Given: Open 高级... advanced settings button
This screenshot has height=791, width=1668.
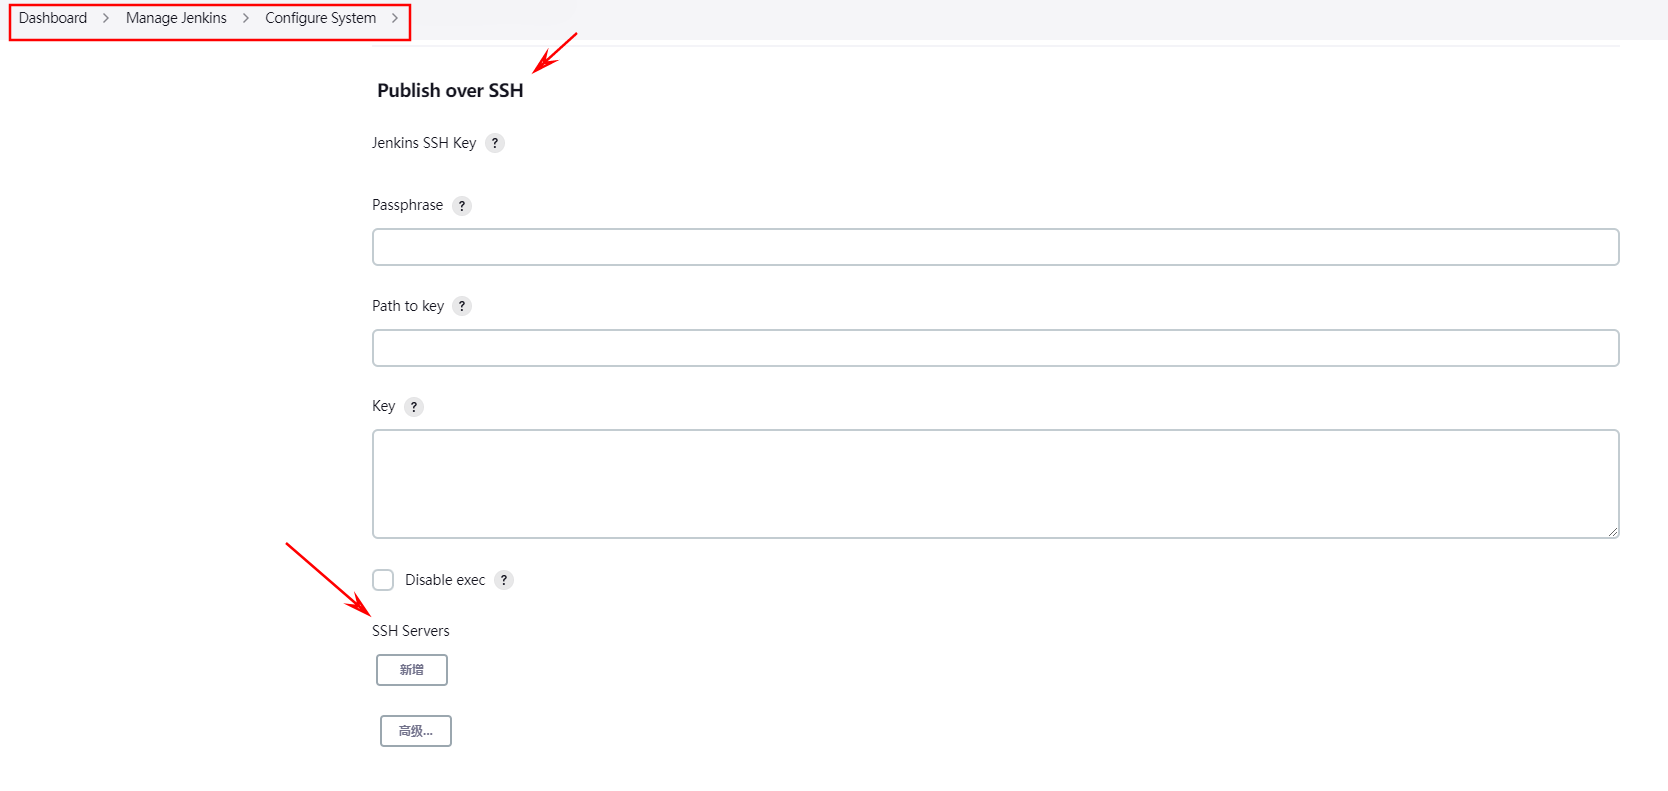Looking at the screenshot, I should click(416, 731).
